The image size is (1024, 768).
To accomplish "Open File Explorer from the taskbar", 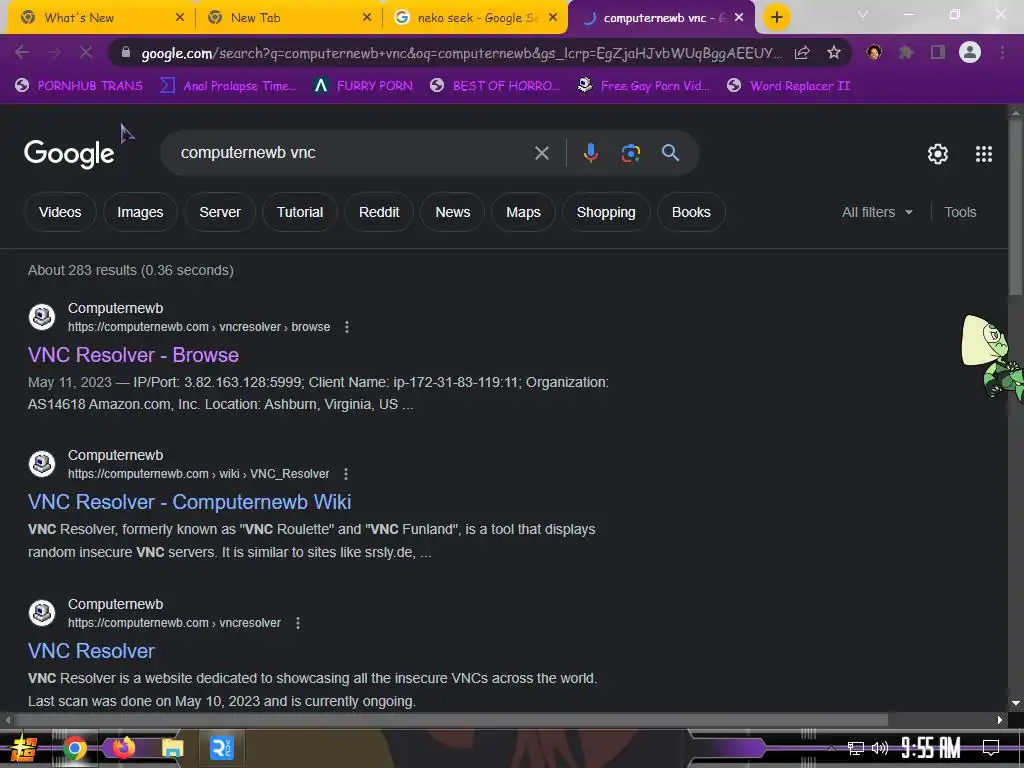I will coord(172,748).
